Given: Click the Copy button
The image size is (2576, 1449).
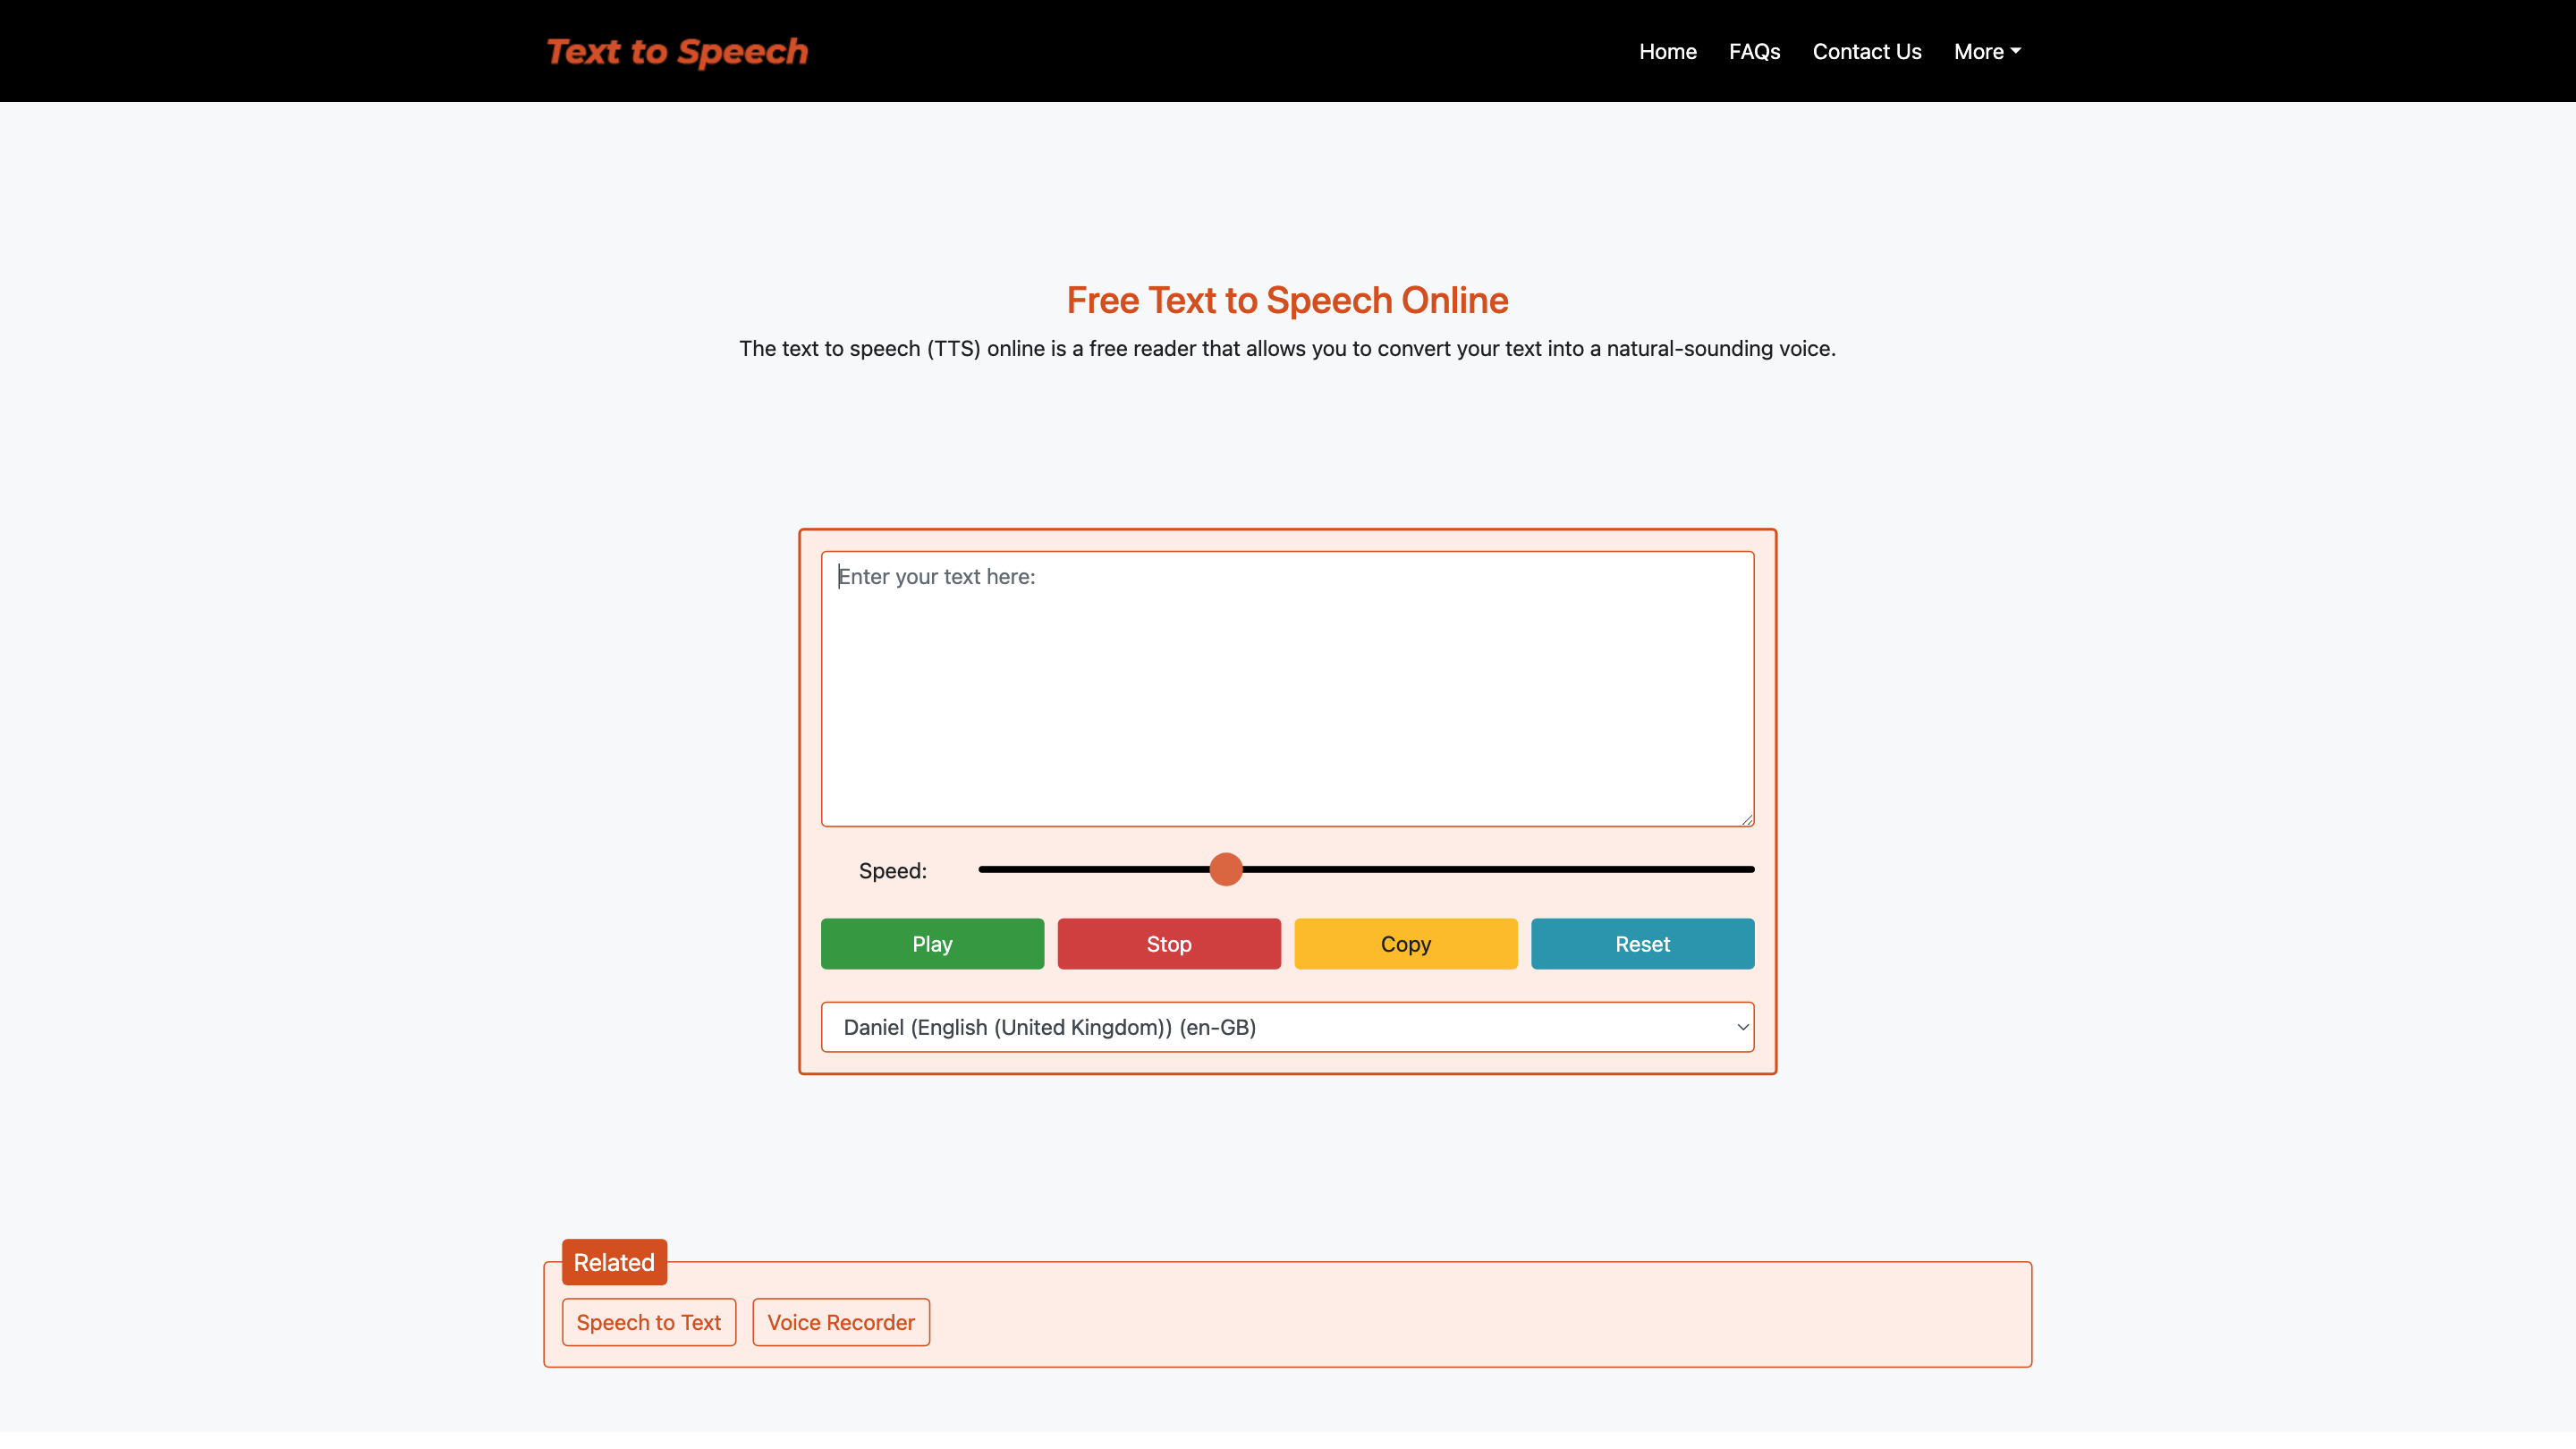Looking at the screenshot, I should 1405,944.
